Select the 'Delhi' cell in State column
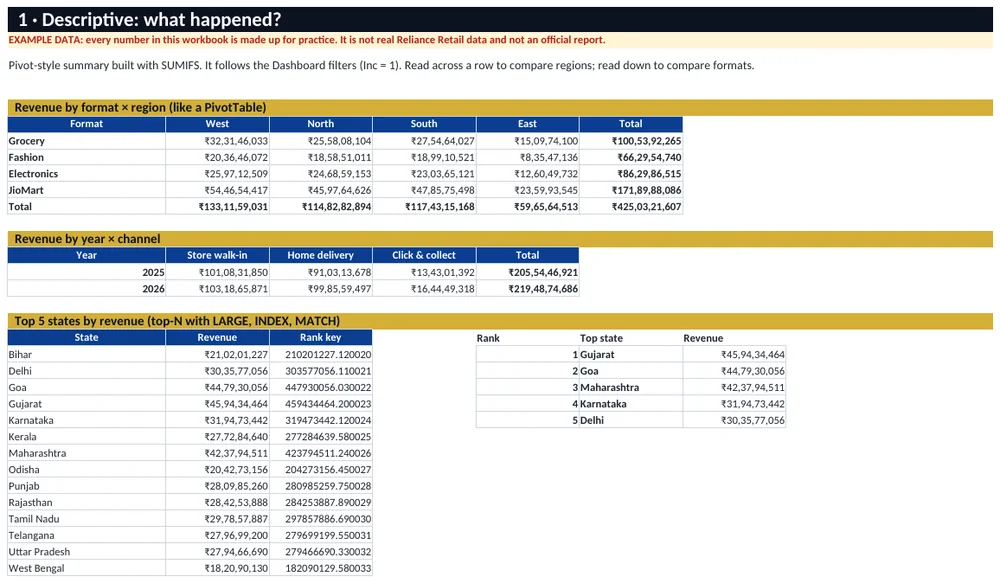The height and width of the screenshot is (583, 1000). (x=86, y=371)
